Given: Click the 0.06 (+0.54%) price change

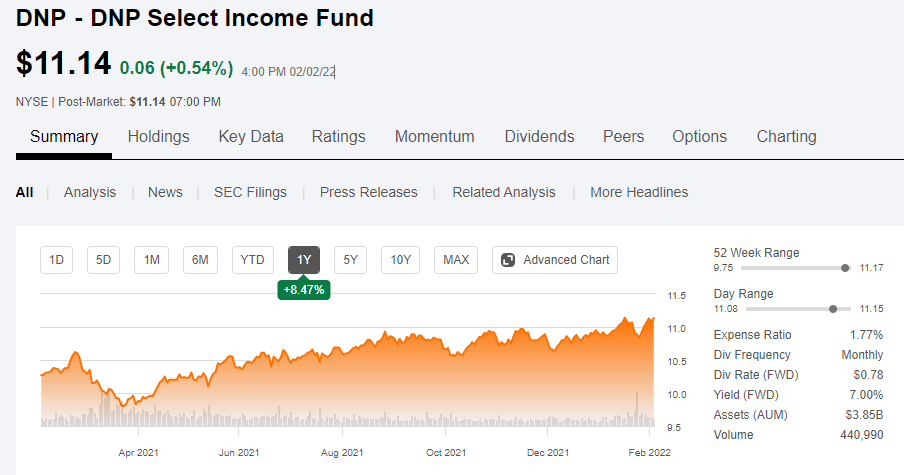Looking at the screenshot, I should coord(176,68).
